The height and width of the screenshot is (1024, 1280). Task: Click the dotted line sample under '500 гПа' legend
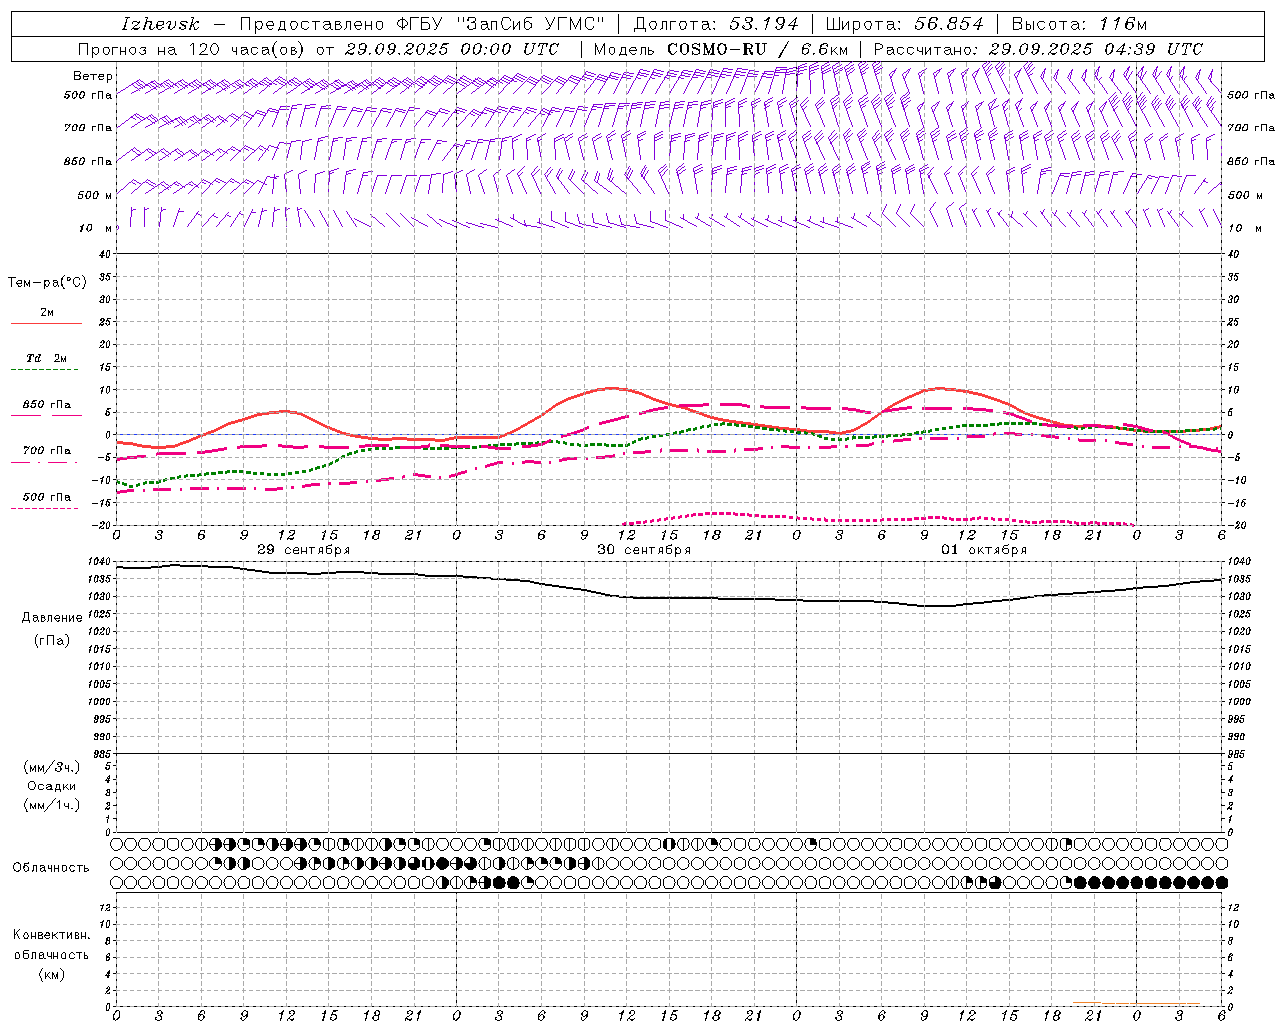coord(44,509)
